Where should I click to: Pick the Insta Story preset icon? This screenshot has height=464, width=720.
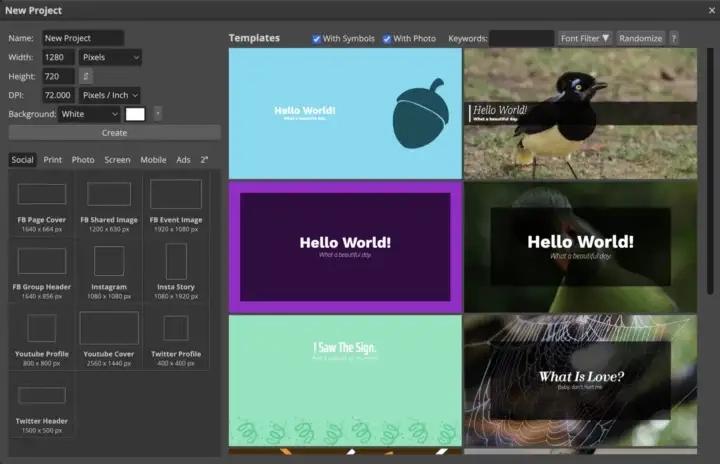coord(176,261)
